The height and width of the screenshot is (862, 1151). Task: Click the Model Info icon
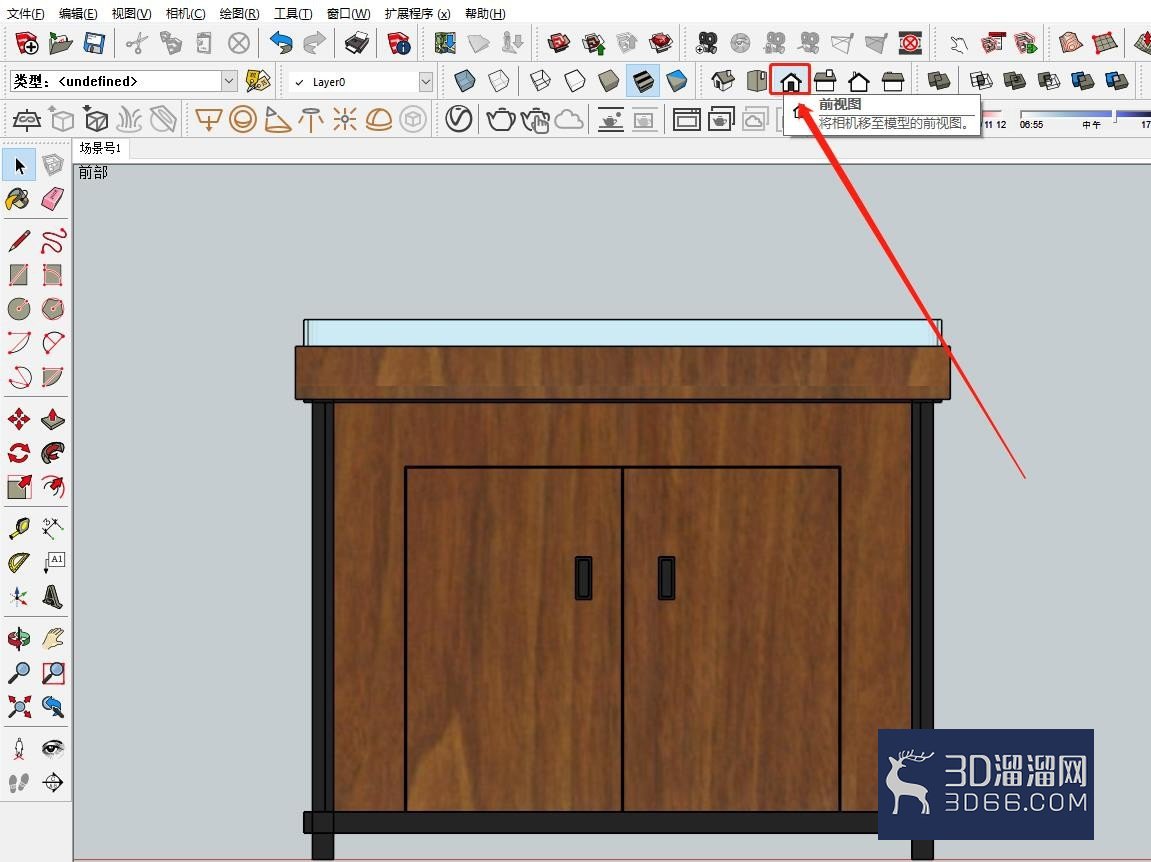(399, 43)
